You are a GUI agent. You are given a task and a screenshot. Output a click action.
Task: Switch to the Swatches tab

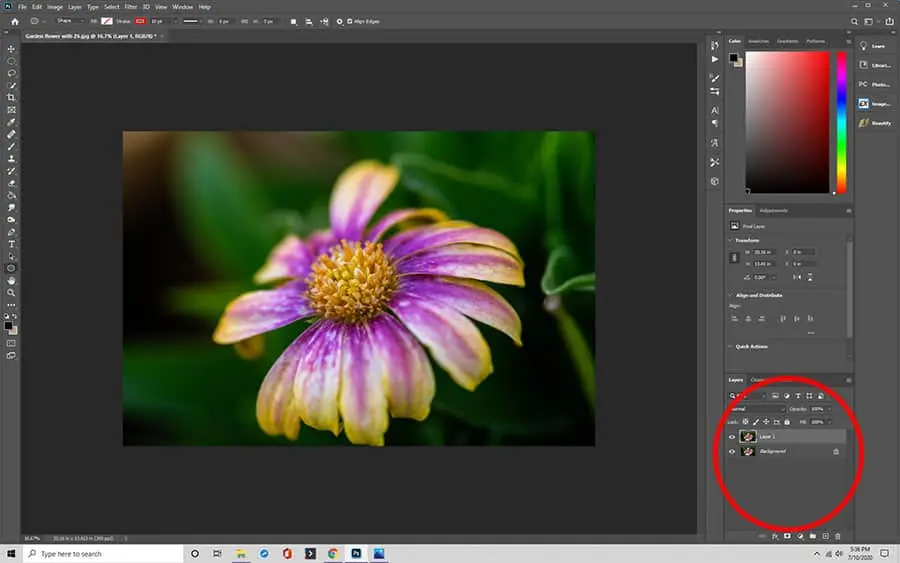pos(758,41)
